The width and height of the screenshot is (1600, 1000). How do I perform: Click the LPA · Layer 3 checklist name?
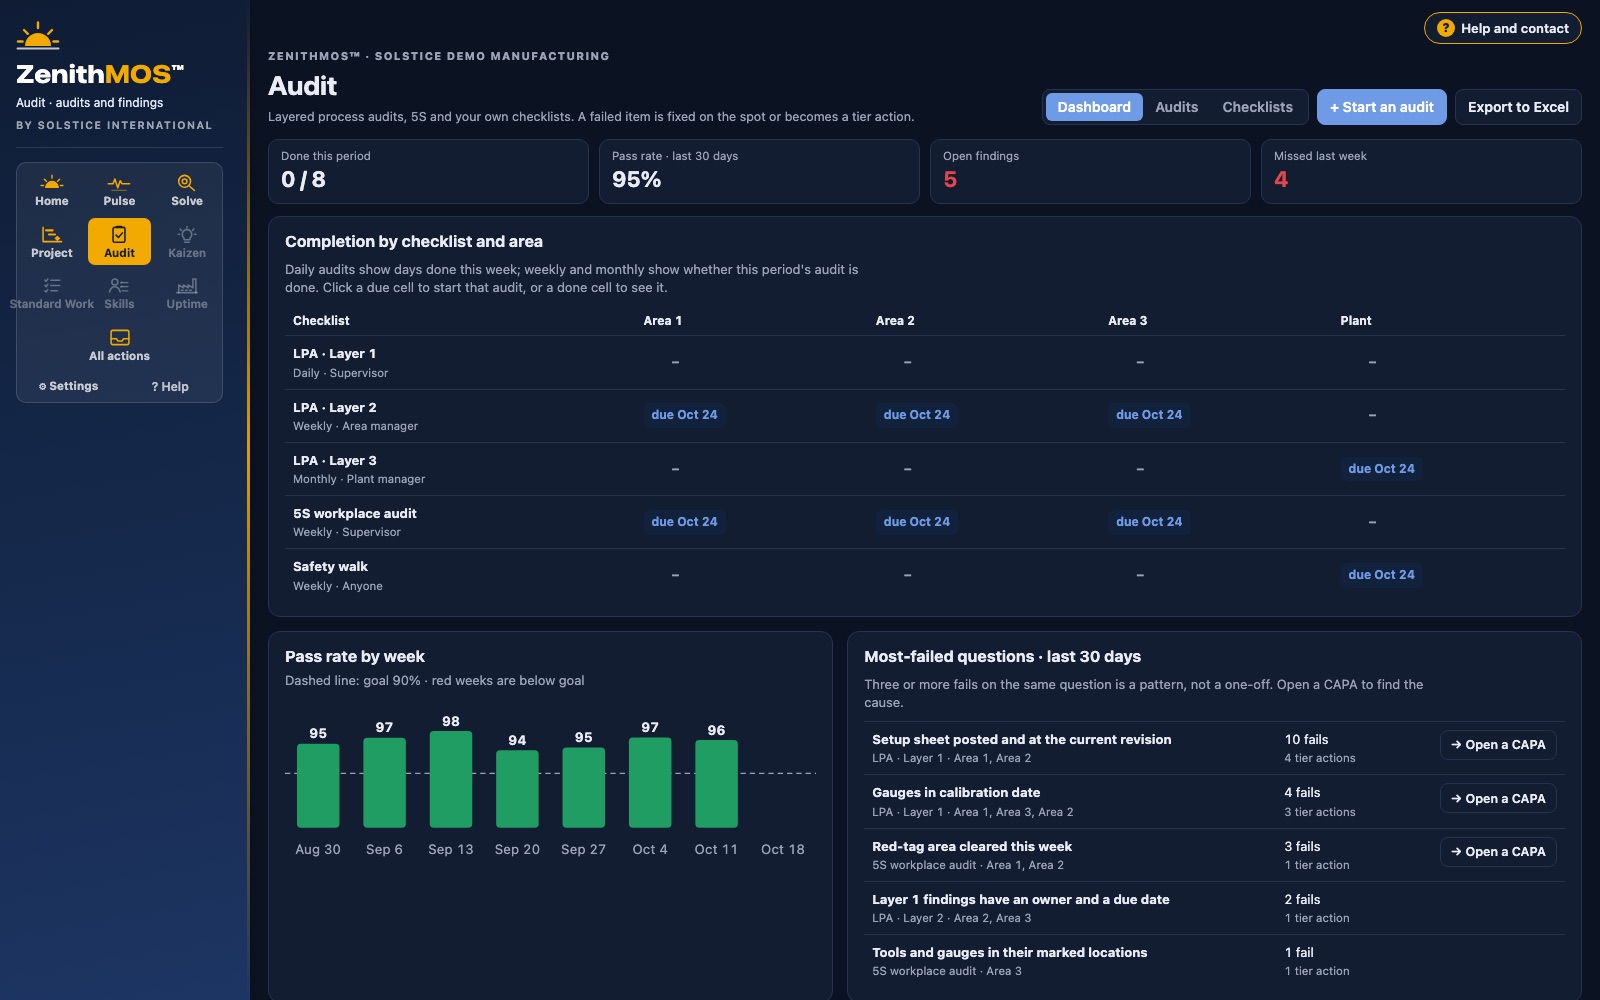tap(334, 461)
